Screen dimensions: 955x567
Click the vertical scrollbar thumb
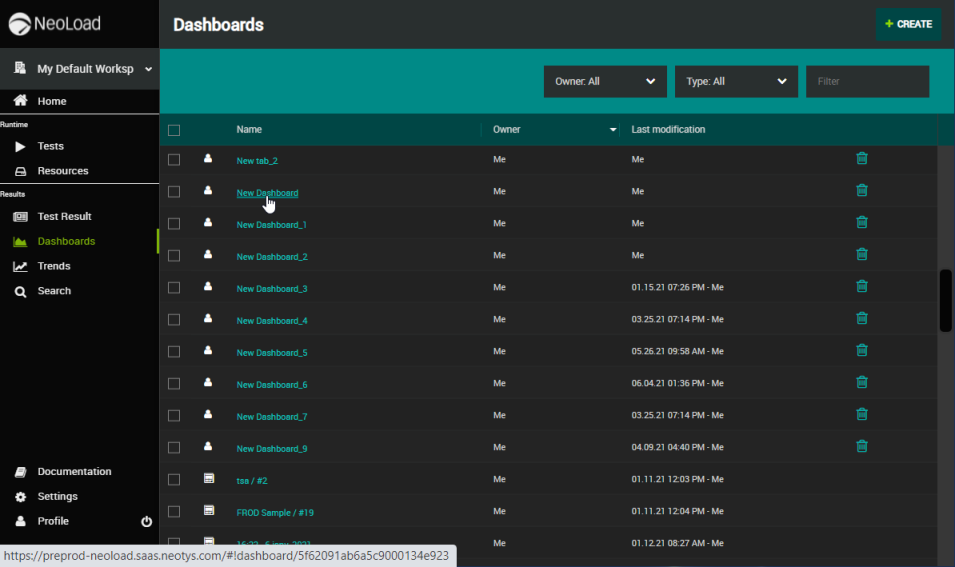coord(946,300)
